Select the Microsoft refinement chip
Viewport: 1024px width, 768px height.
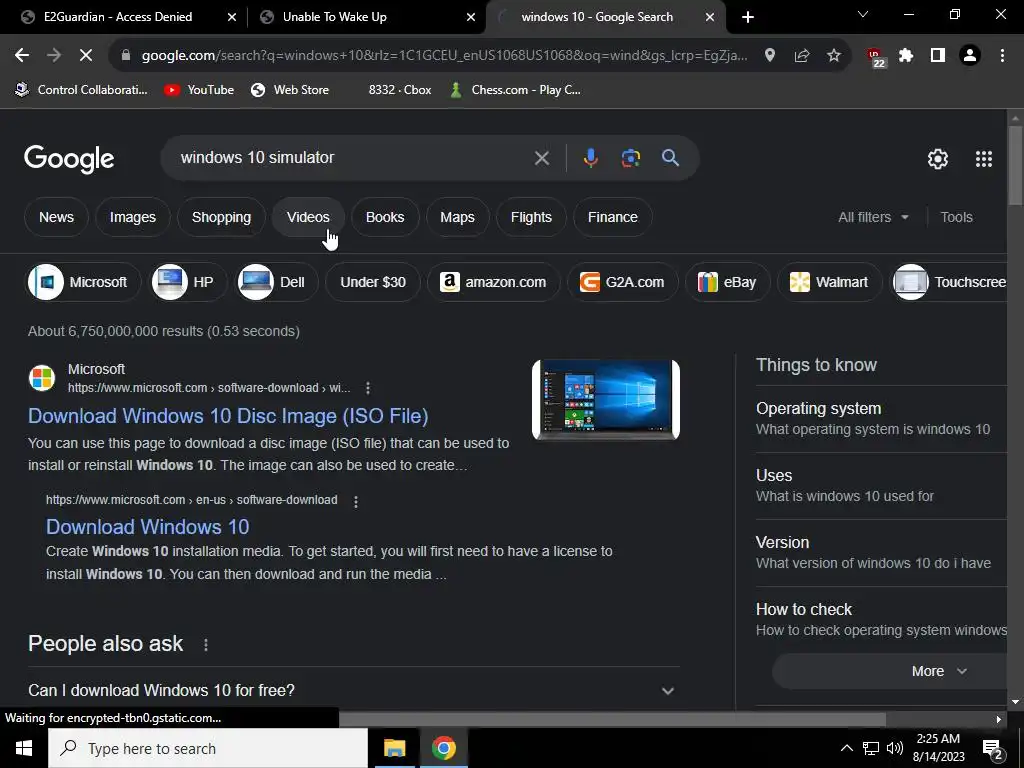point(84,282)
